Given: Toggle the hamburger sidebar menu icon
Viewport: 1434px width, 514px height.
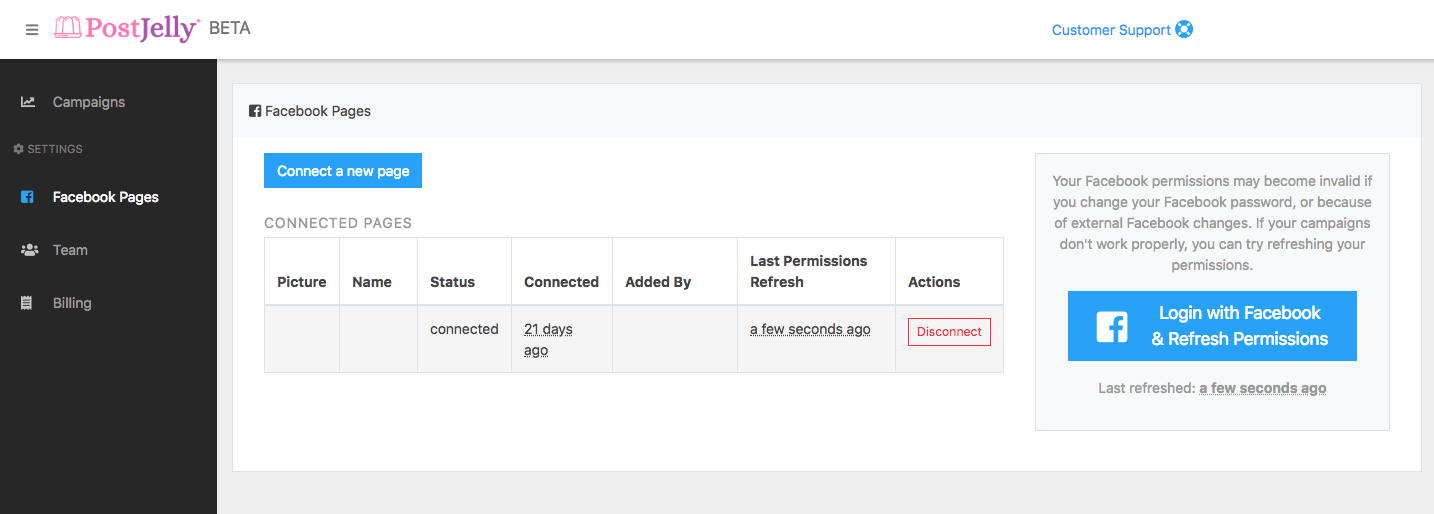Looking at the screenshot, I should 32,30.
